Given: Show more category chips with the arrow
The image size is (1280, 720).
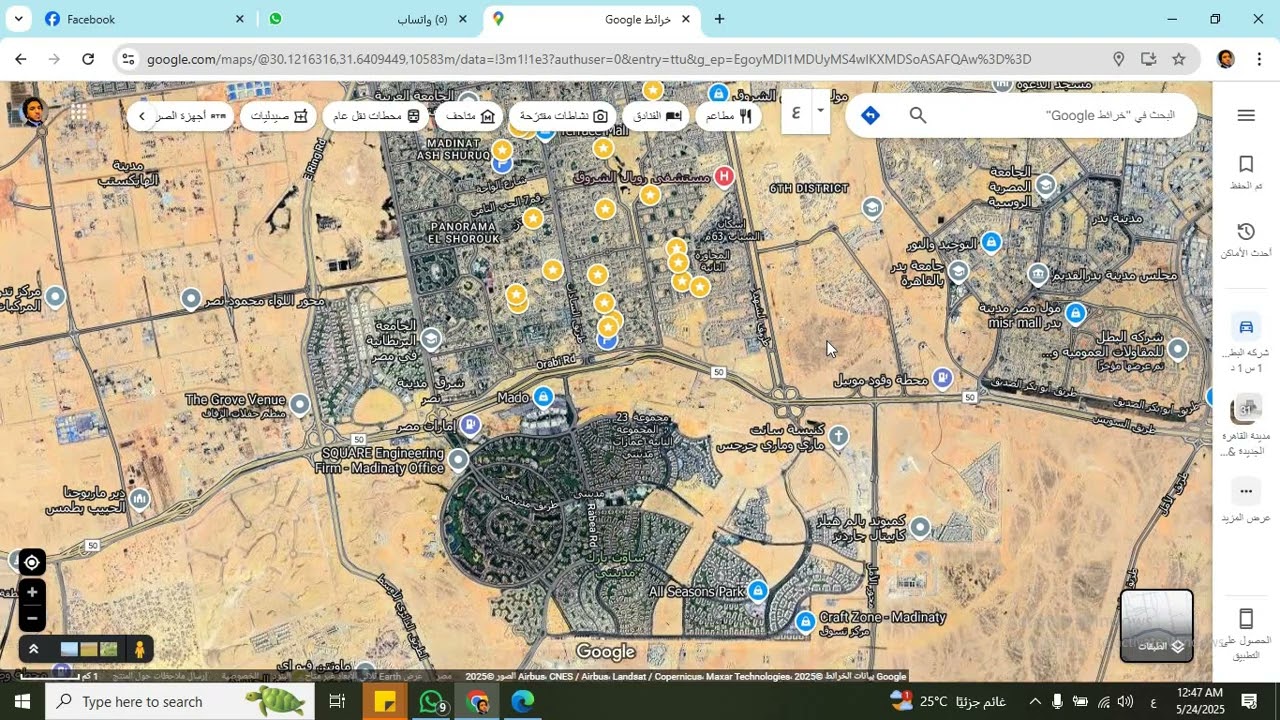Looking at the screenshot, I should [142, 116].
